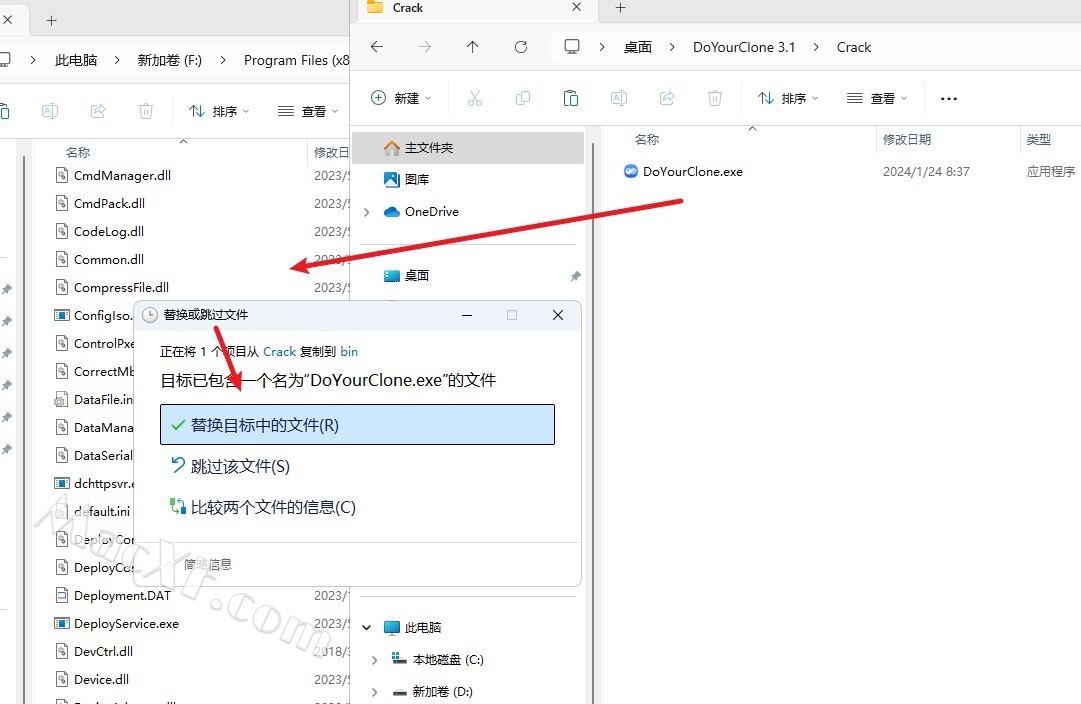Expand the 新加卷 (D:) tree node
This screenshot has height=704, width=1081.
click(x=374, y=692)
